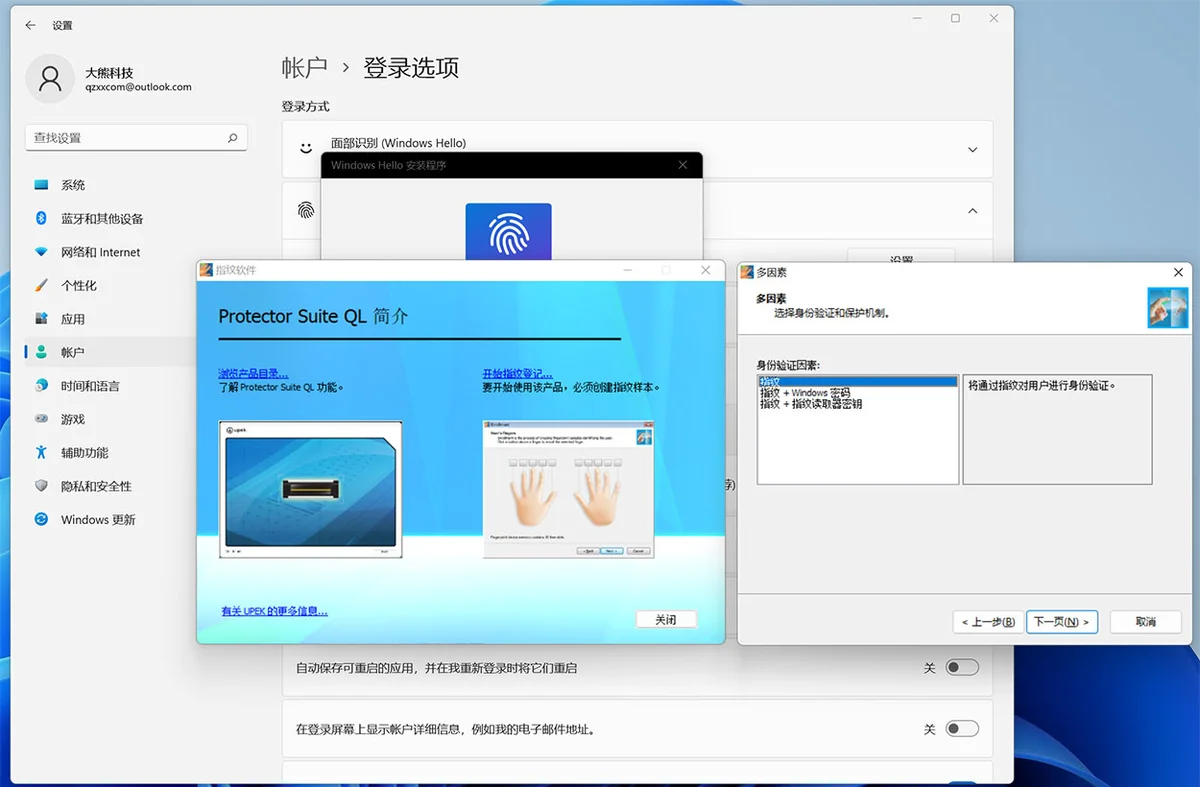Click the Gaming controller icon
This screenshot has width=1200, height=787.
click(x=41, y=419)
